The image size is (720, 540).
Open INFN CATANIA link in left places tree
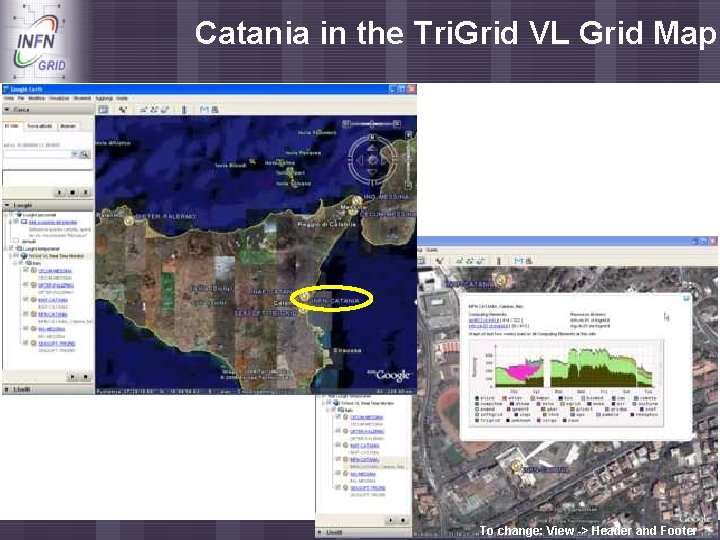pos(53,315)
